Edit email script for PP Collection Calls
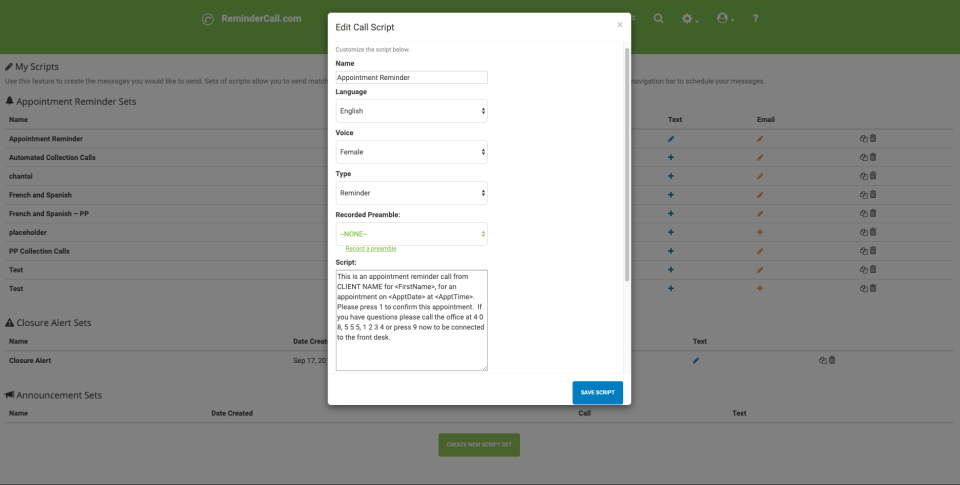The height and width of the screenshot is (485, 960). point(760,251)
